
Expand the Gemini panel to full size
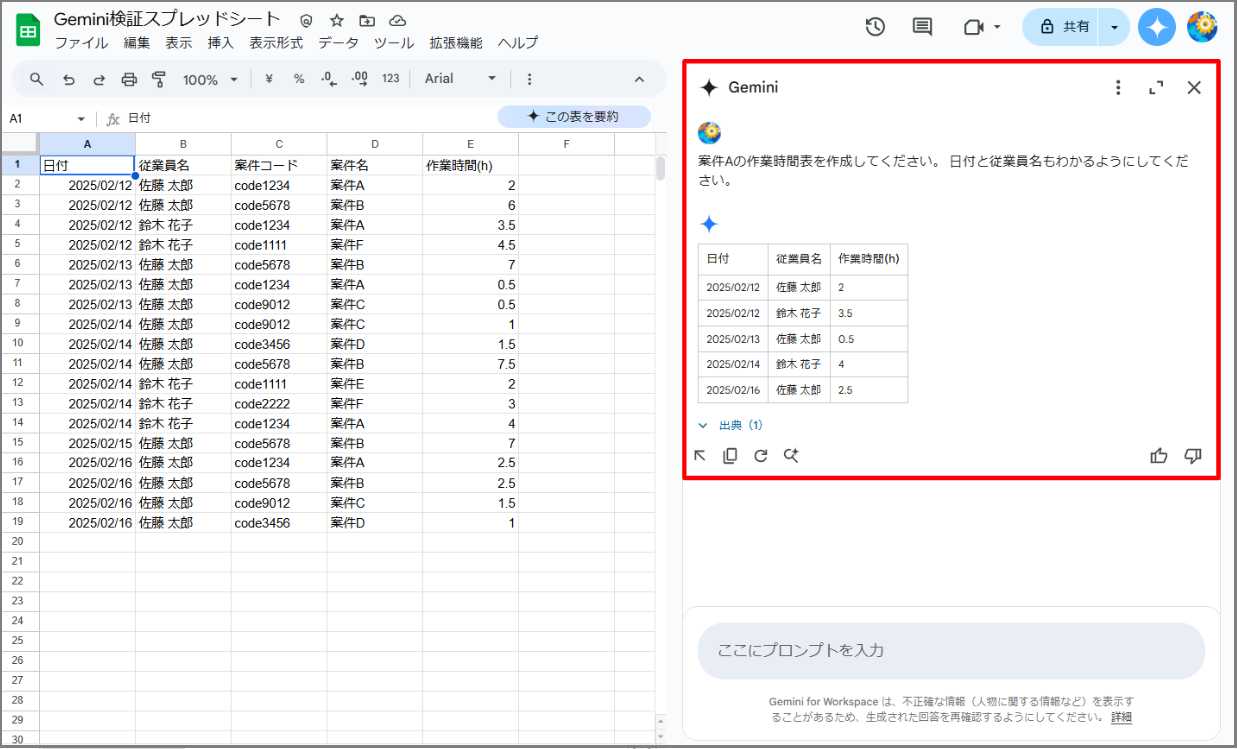[x=1156, y=88]
